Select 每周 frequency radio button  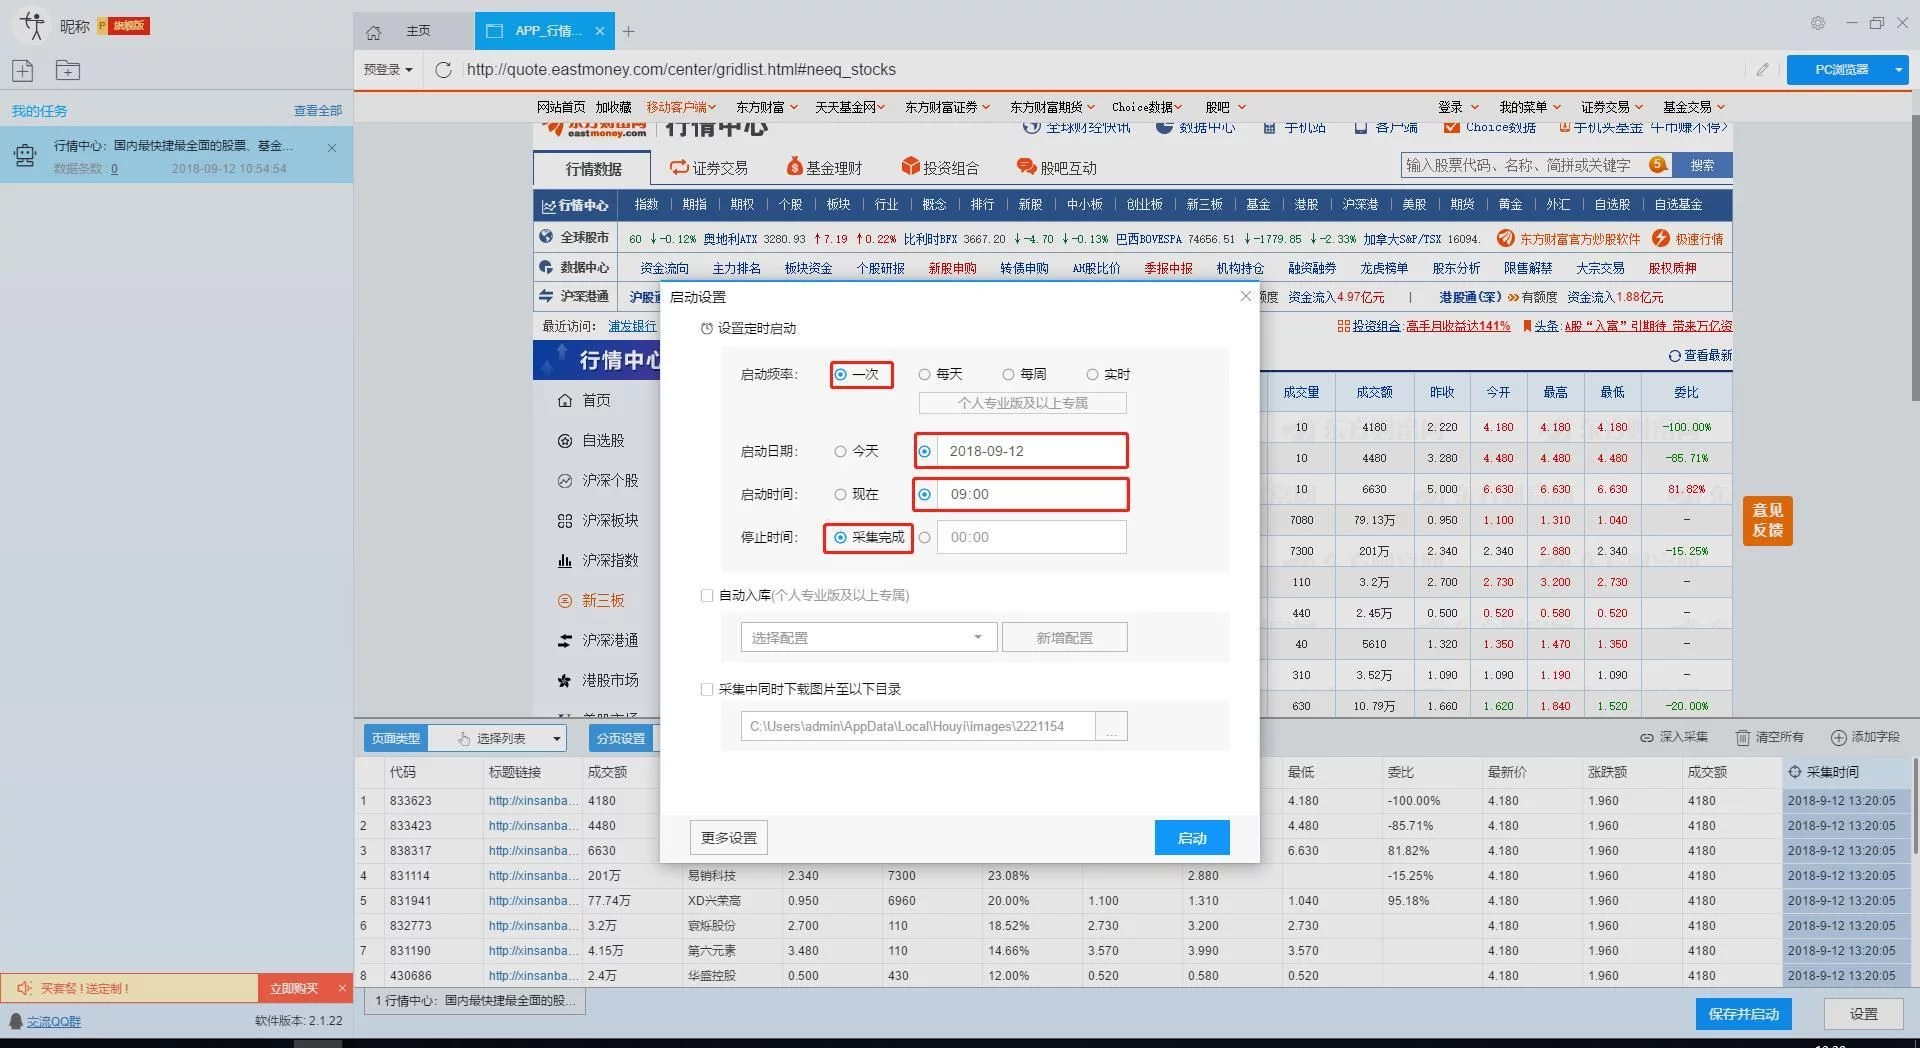click(1008, 374)
